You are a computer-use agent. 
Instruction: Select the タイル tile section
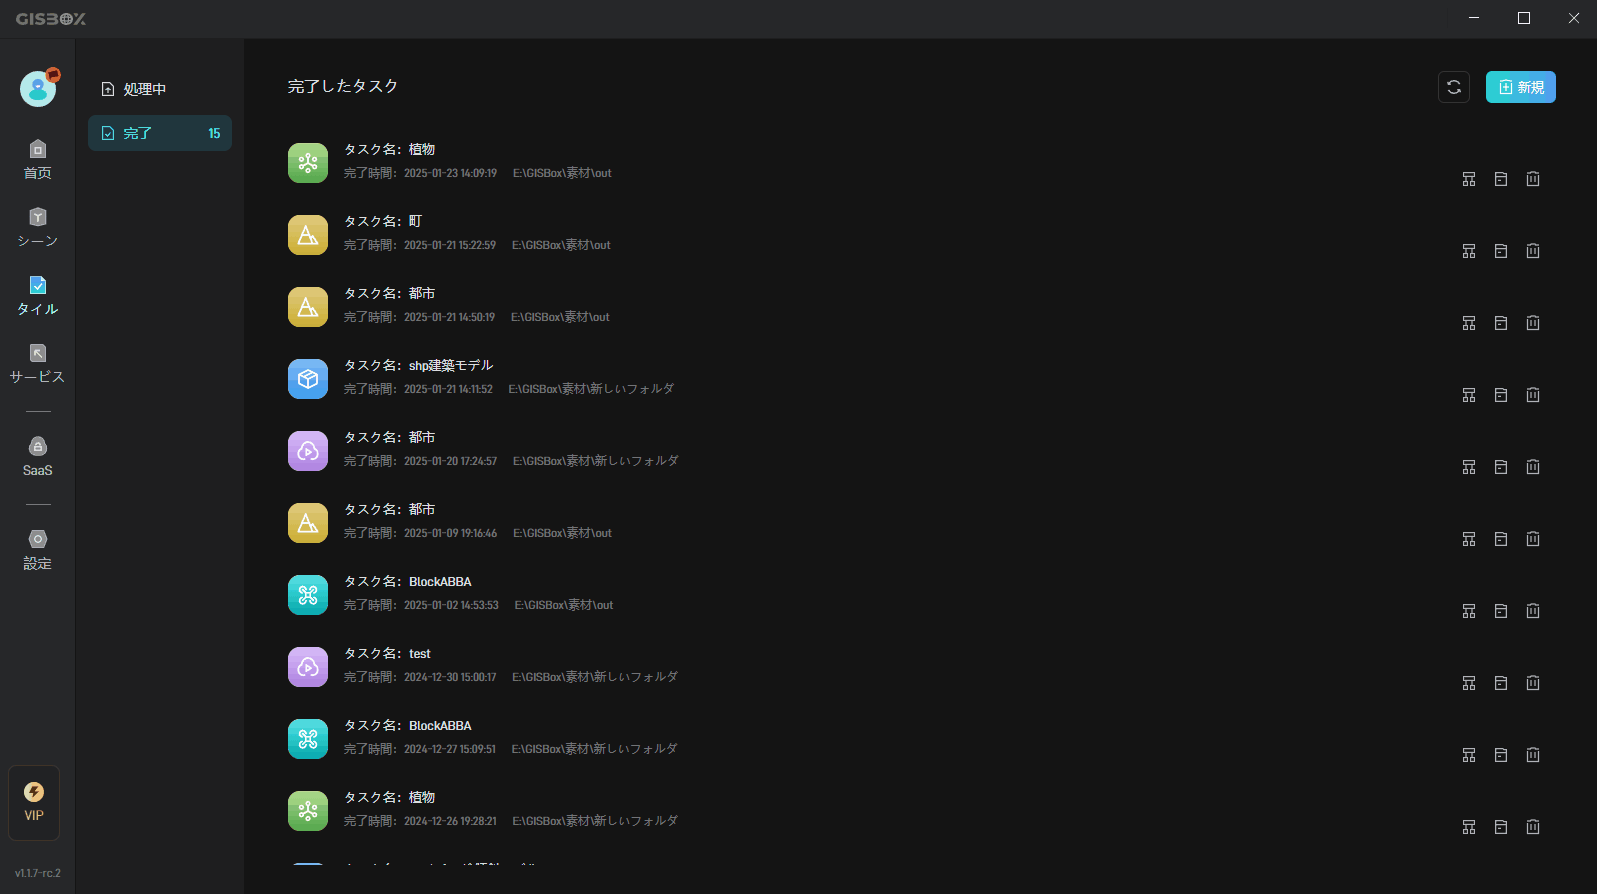click(37, 296)
